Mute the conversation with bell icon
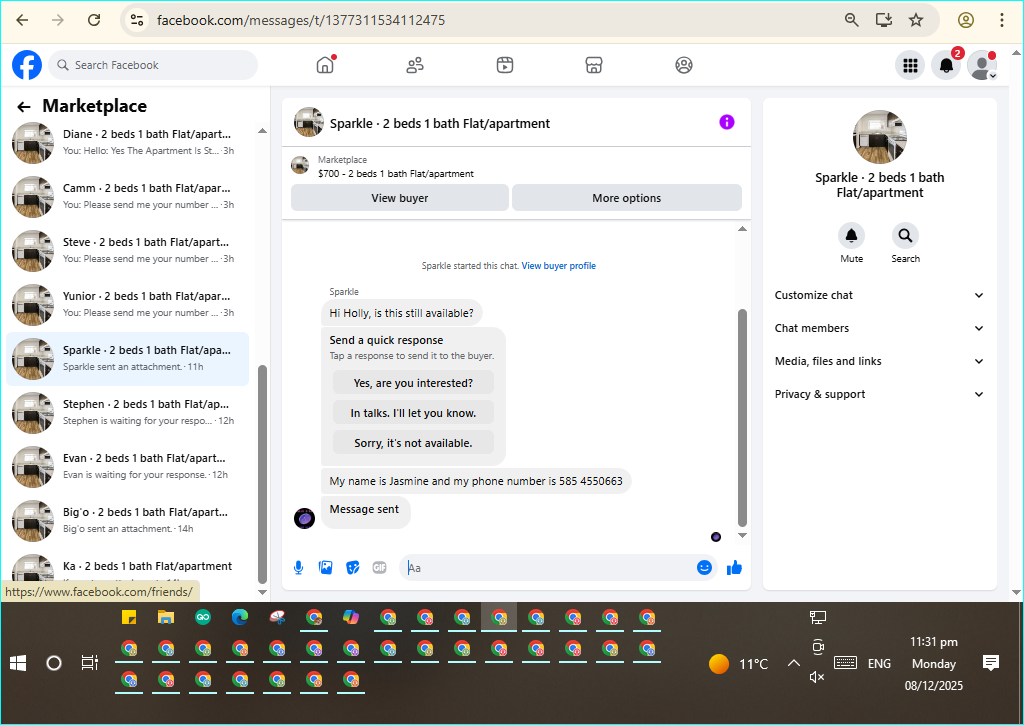The width and height of the screenshot is (1024, 725). point(852,236)
